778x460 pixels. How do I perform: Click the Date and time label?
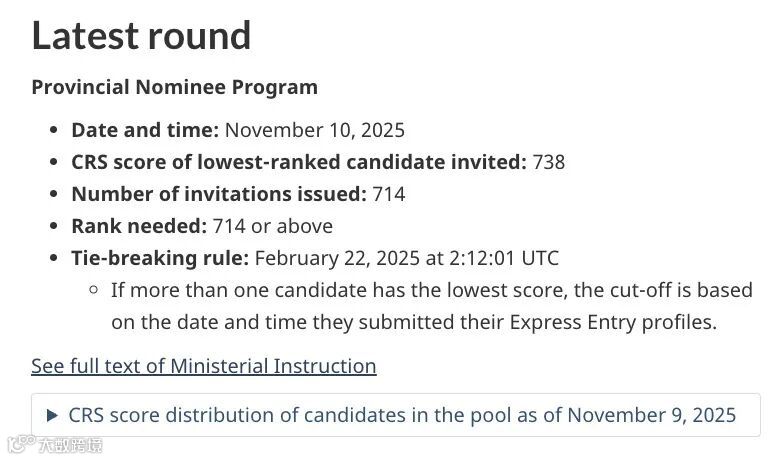[145, 130]
